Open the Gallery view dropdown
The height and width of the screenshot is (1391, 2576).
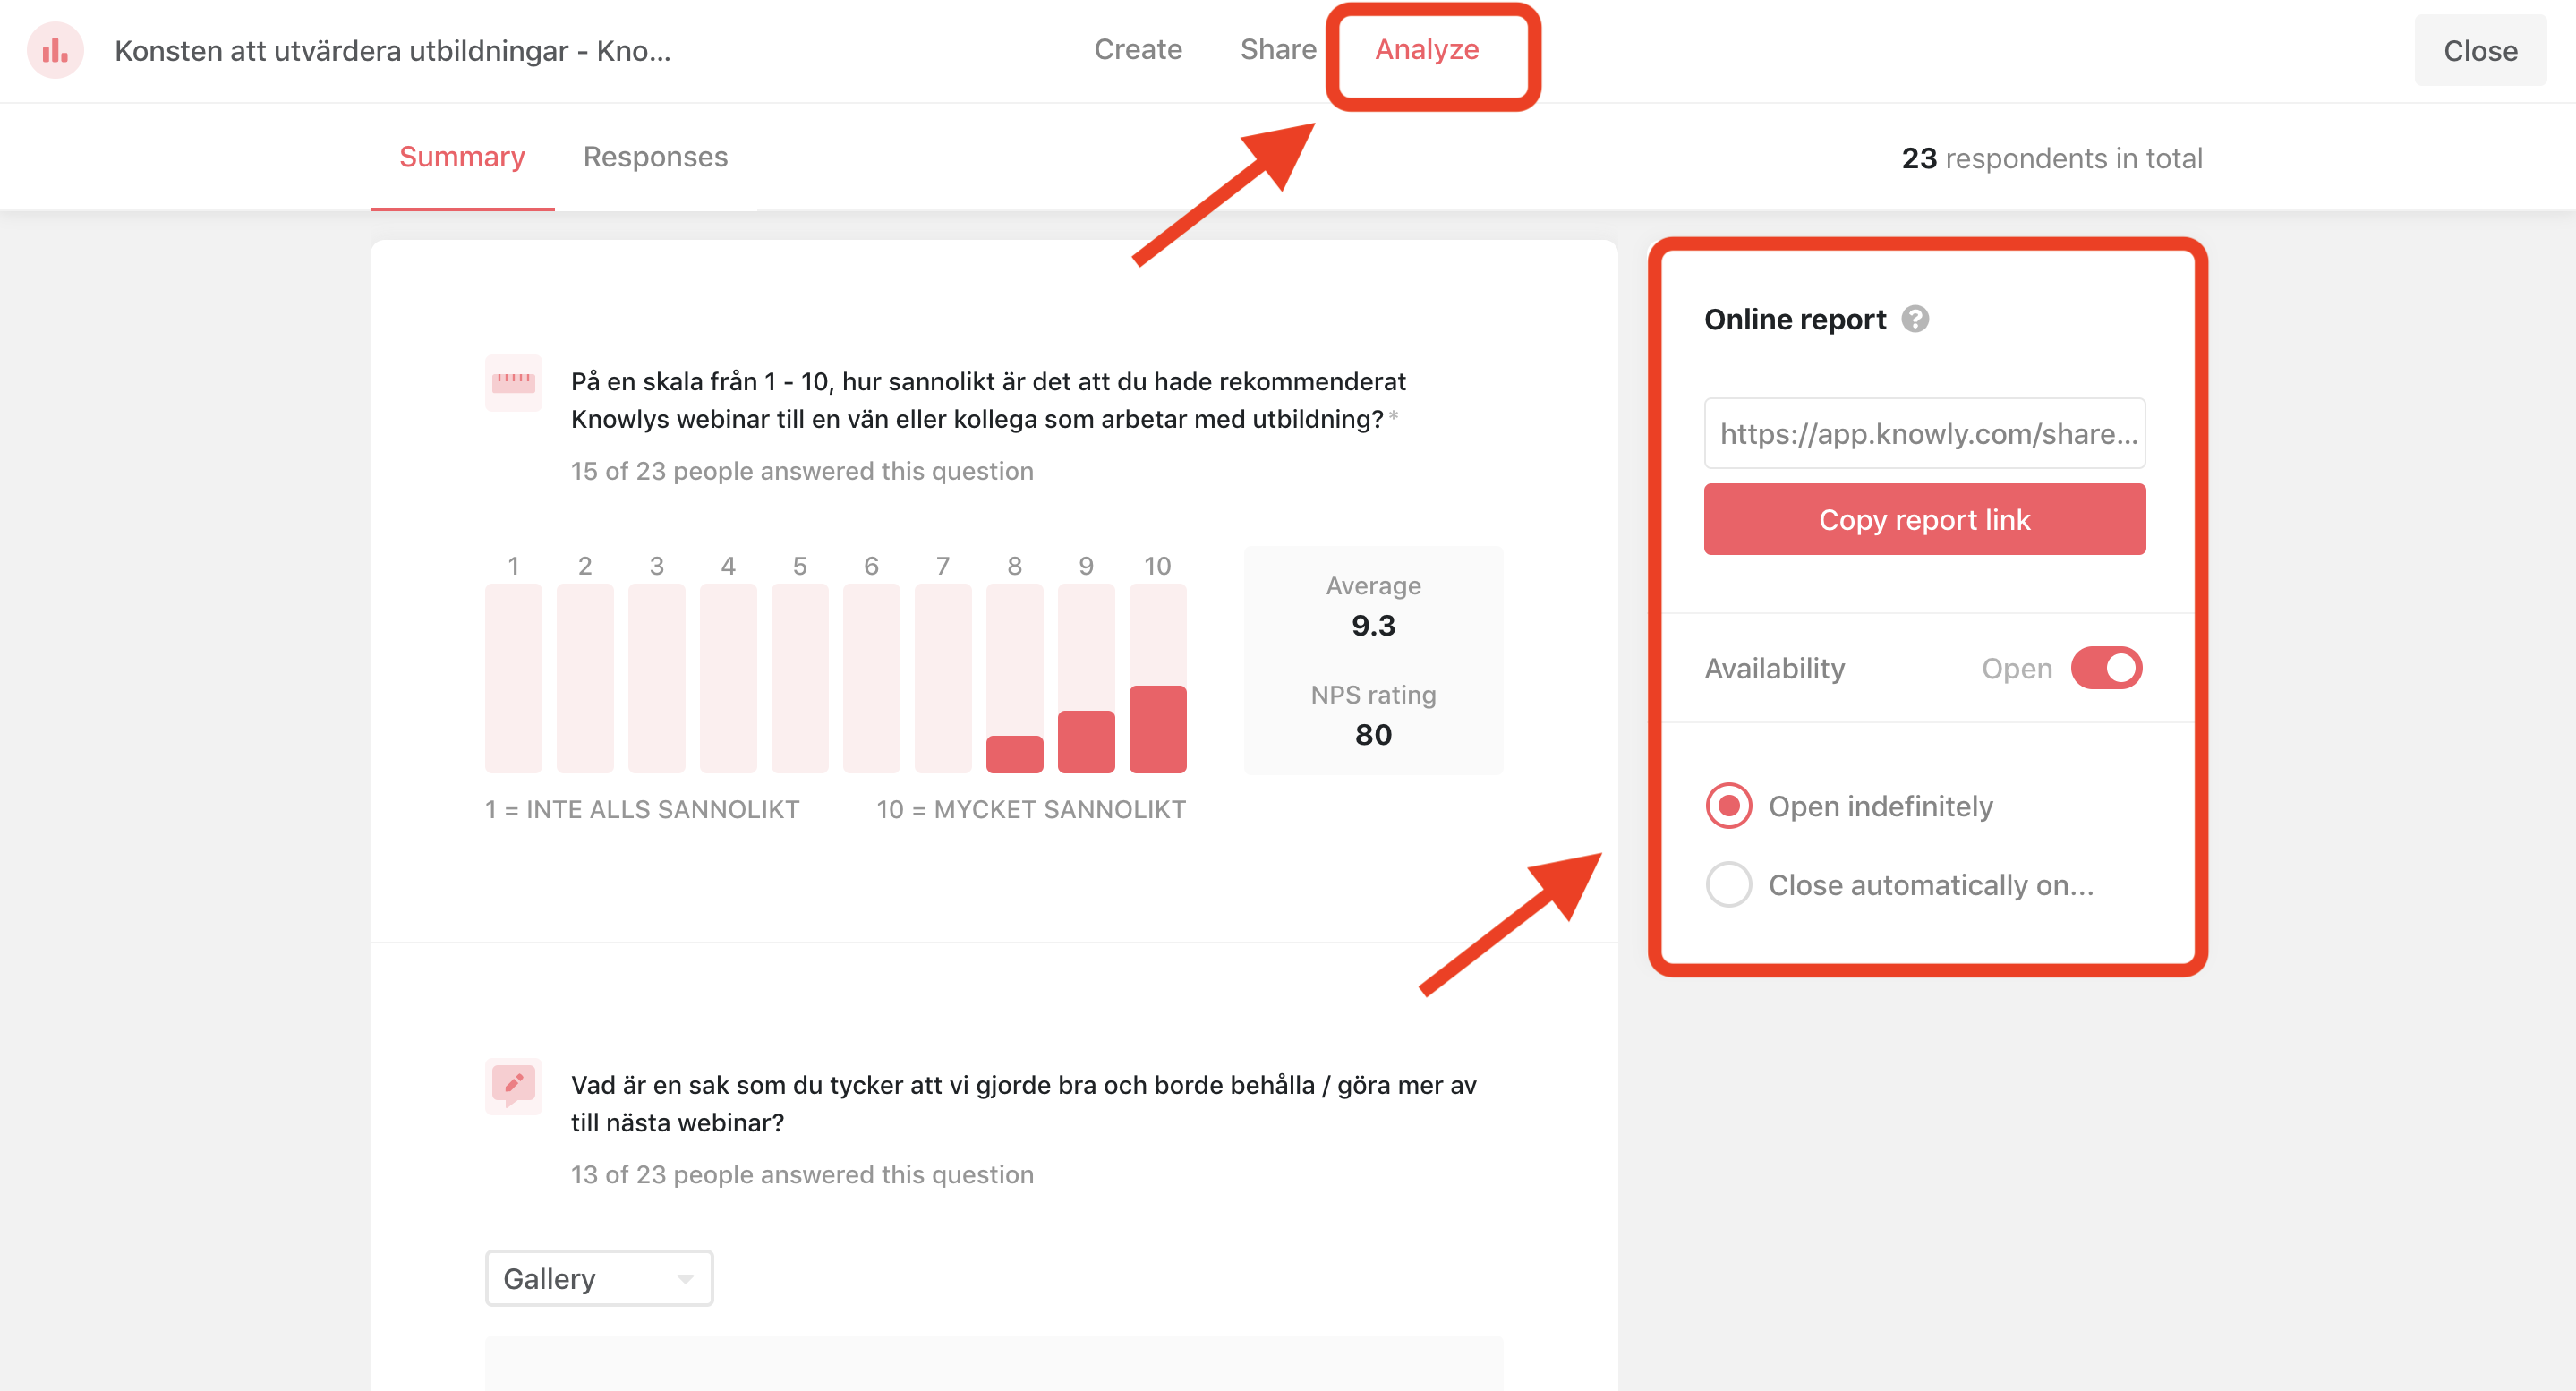[x=598, y=1278]
